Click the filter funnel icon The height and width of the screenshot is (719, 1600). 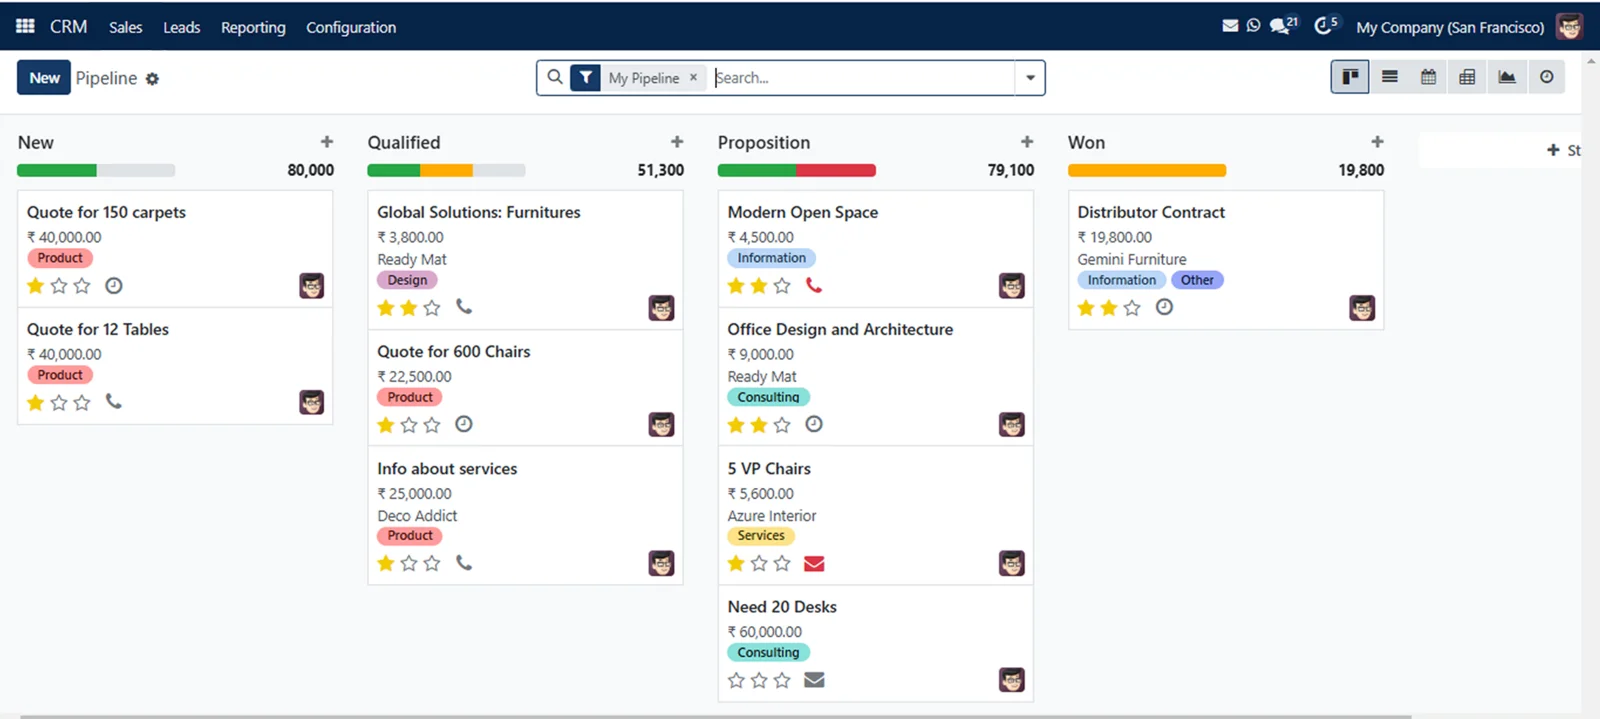point(586,78)
